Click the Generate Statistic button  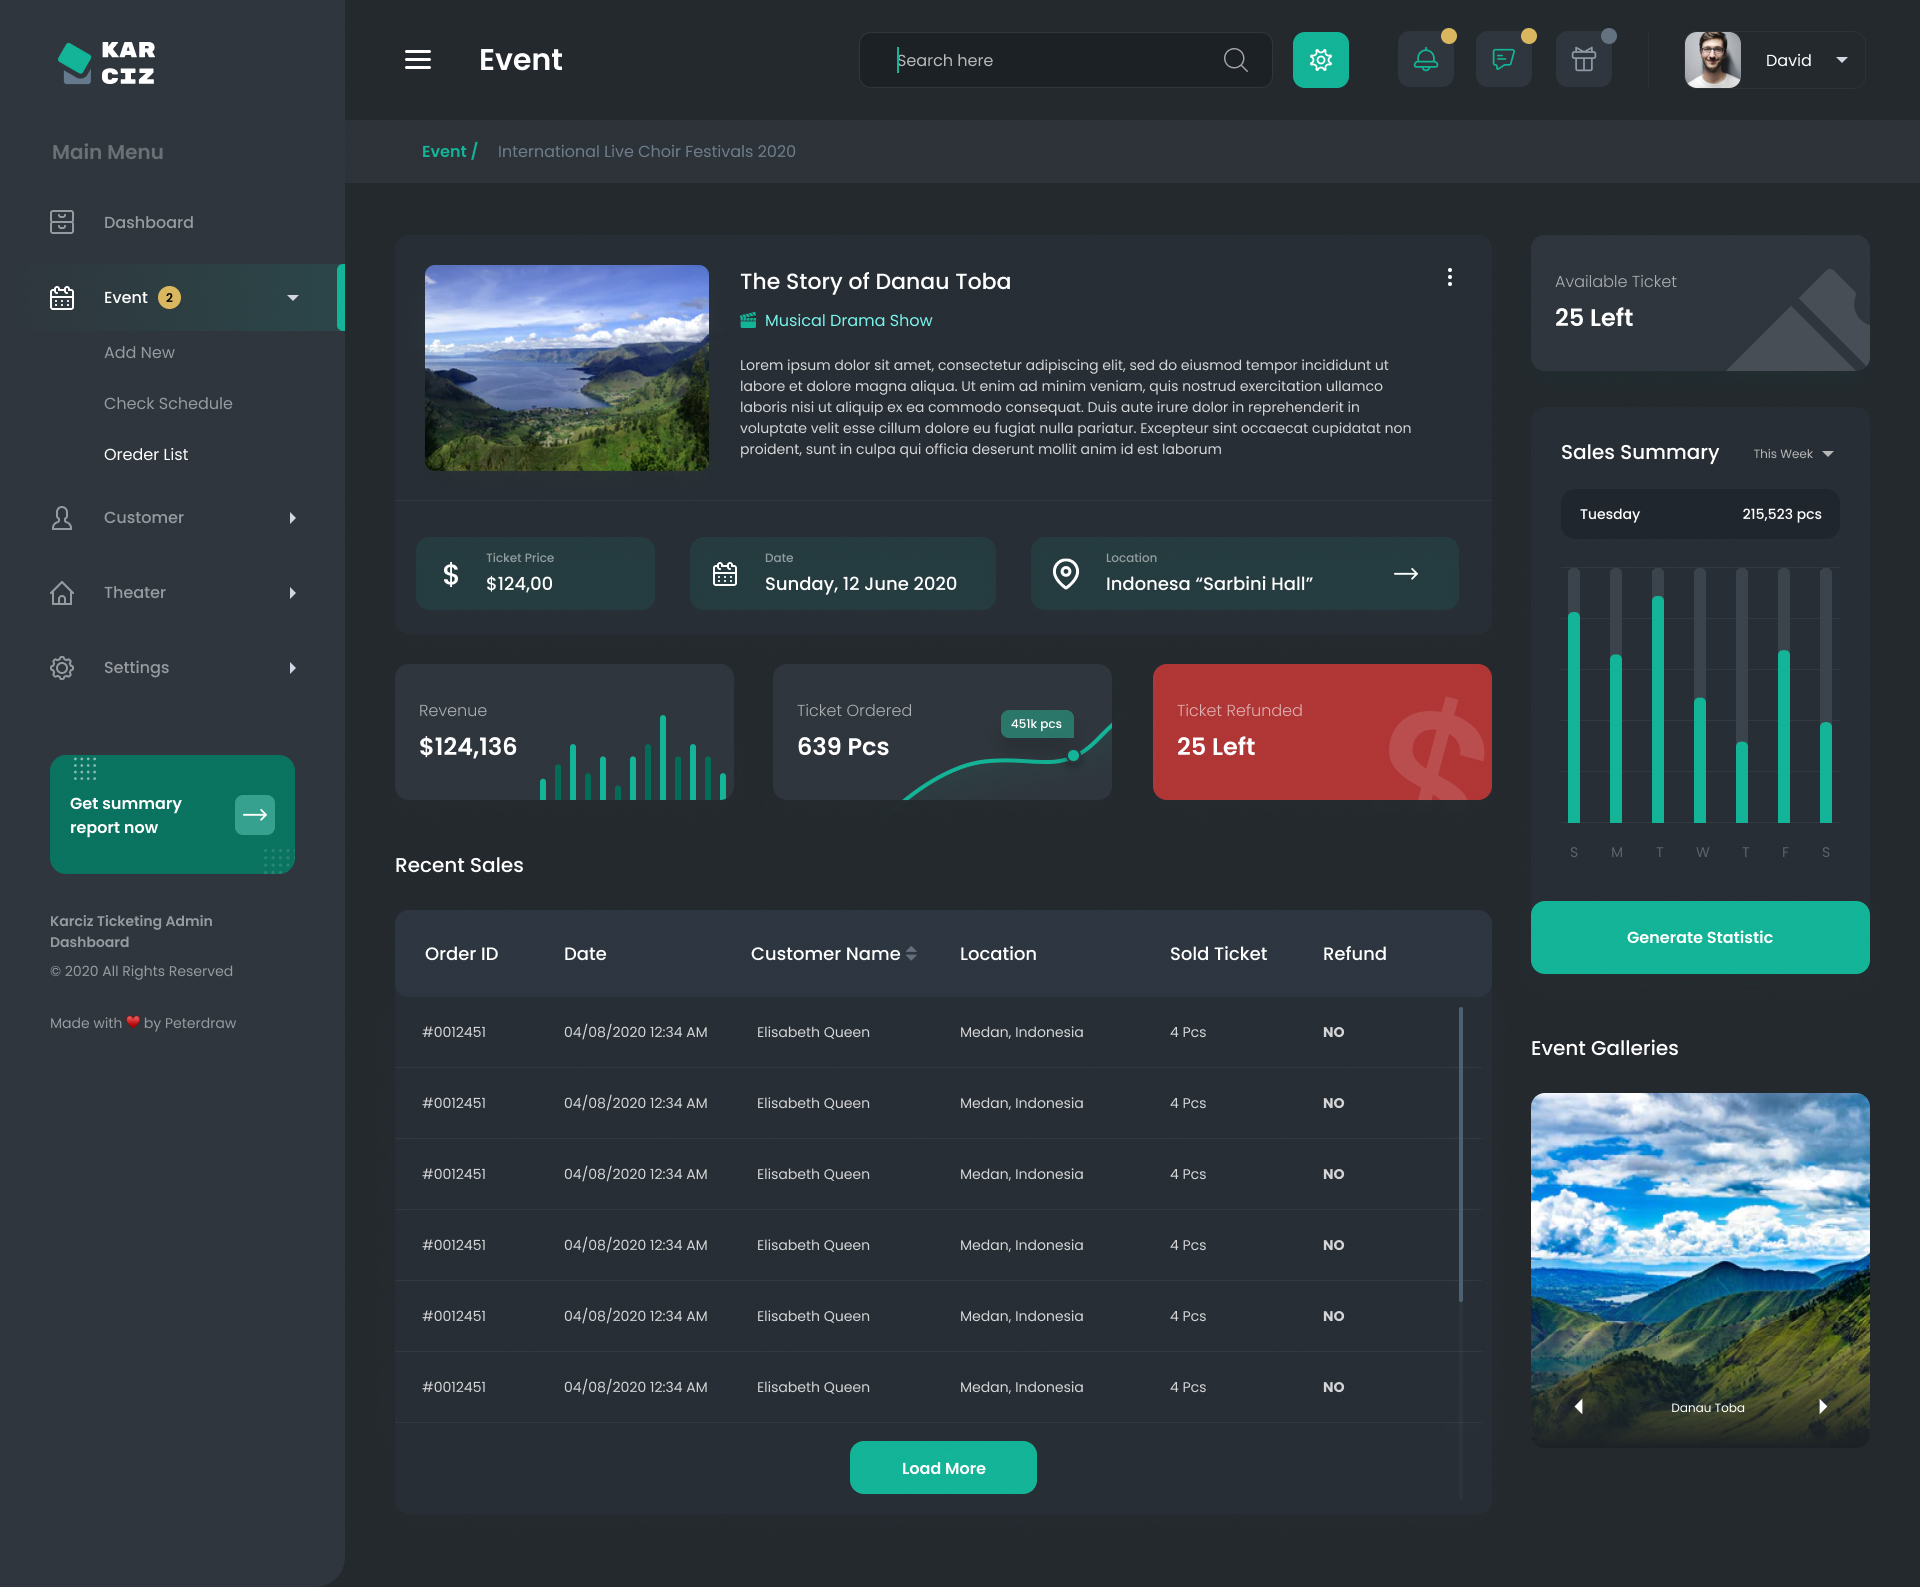(1699, 937)
